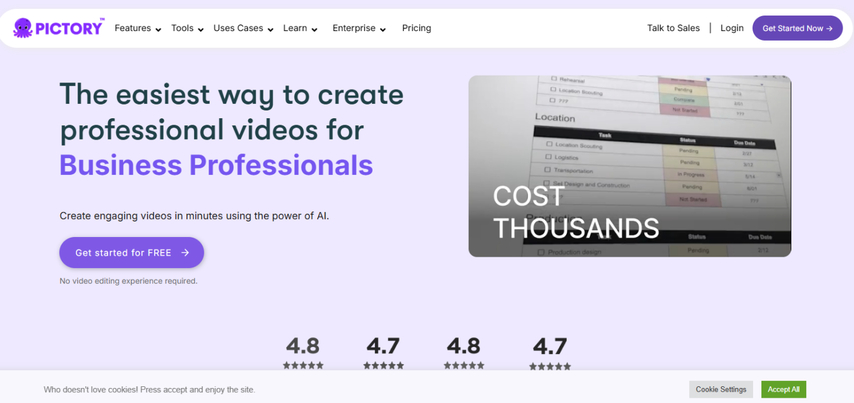Viewport: 854px width, 403px height.
Task: Open the Tools menu
Action: pyautogui.click(x=182, y=28)
